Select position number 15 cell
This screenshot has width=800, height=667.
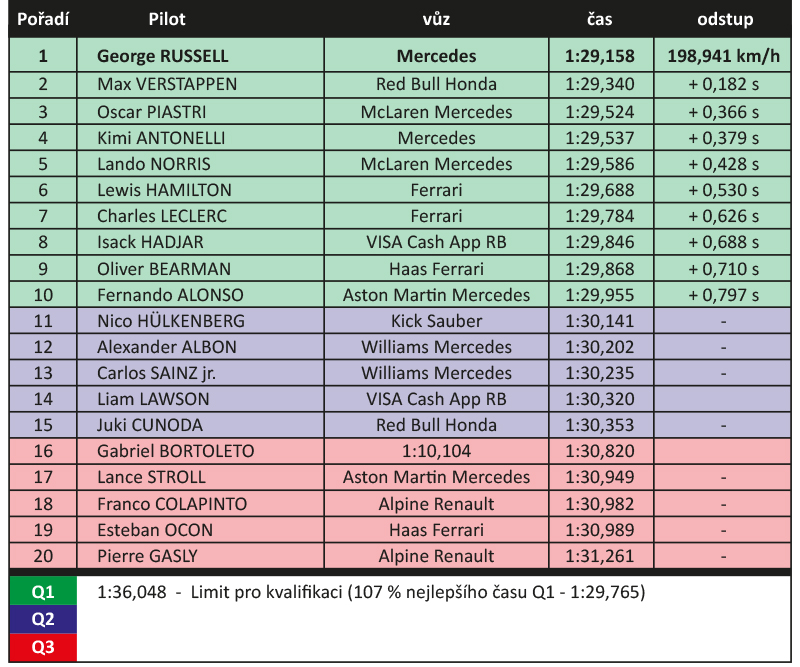42,425
